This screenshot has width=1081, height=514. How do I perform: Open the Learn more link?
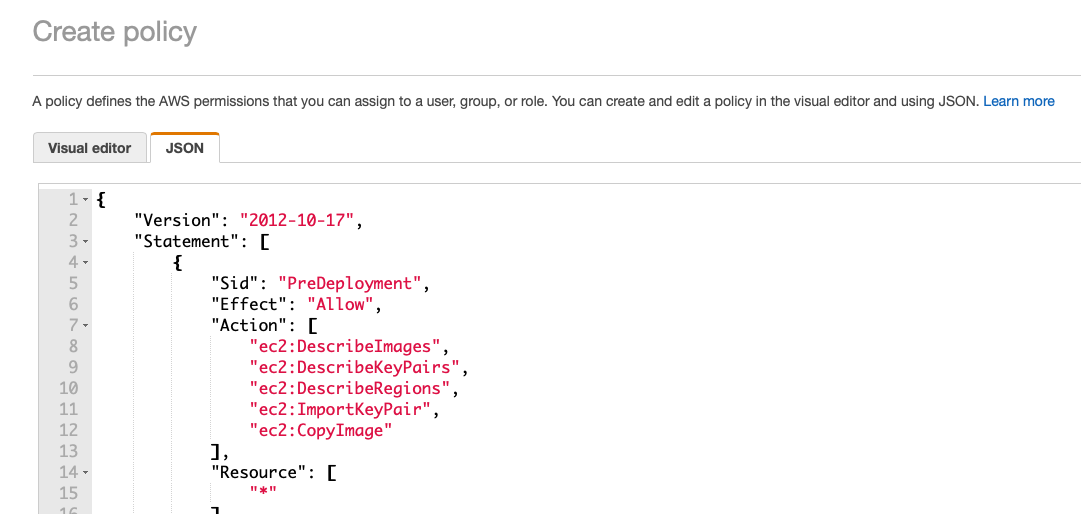pos(1018,101)
